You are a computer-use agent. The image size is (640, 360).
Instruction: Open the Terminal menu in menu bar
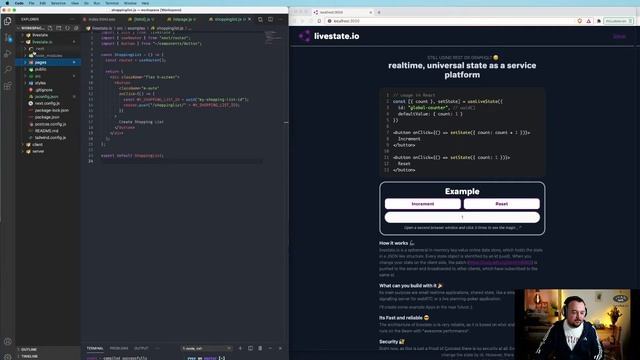point(112,3)
